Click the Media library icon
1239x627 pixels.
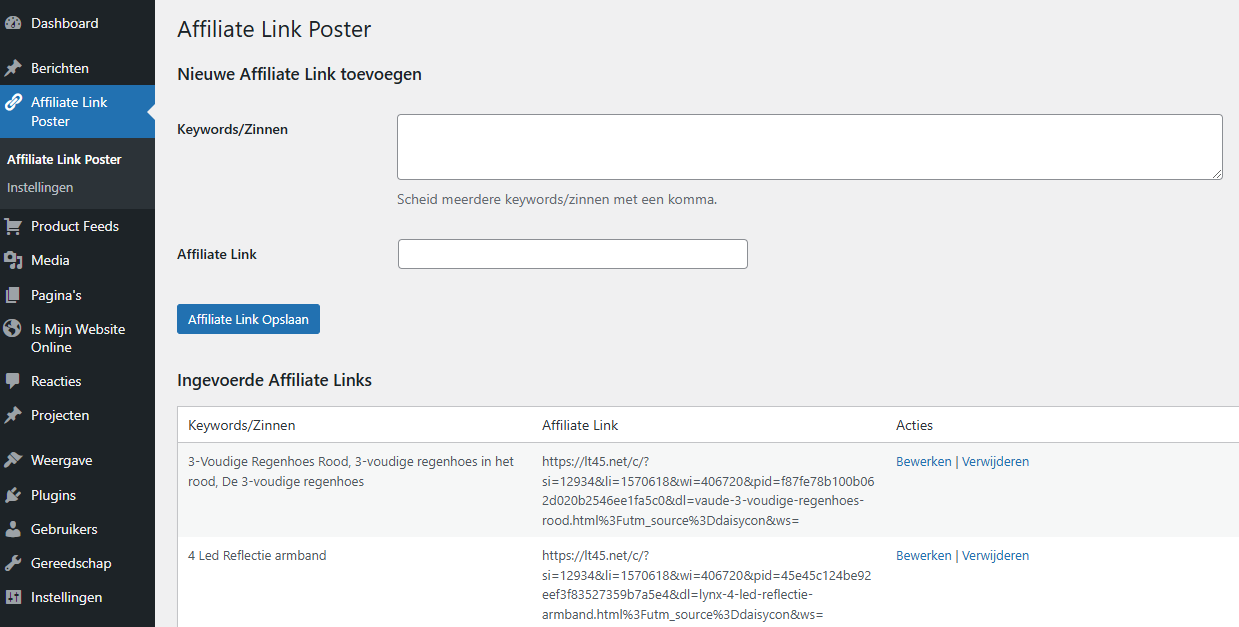coord(13,260)
